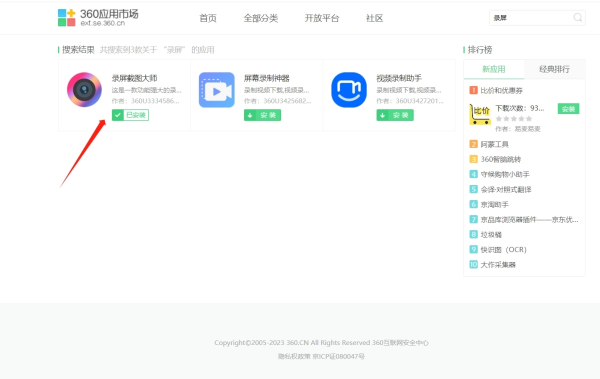Click the yellow 比价 shopping cart icon
600x379 pixels.
[x=480, y=114]
